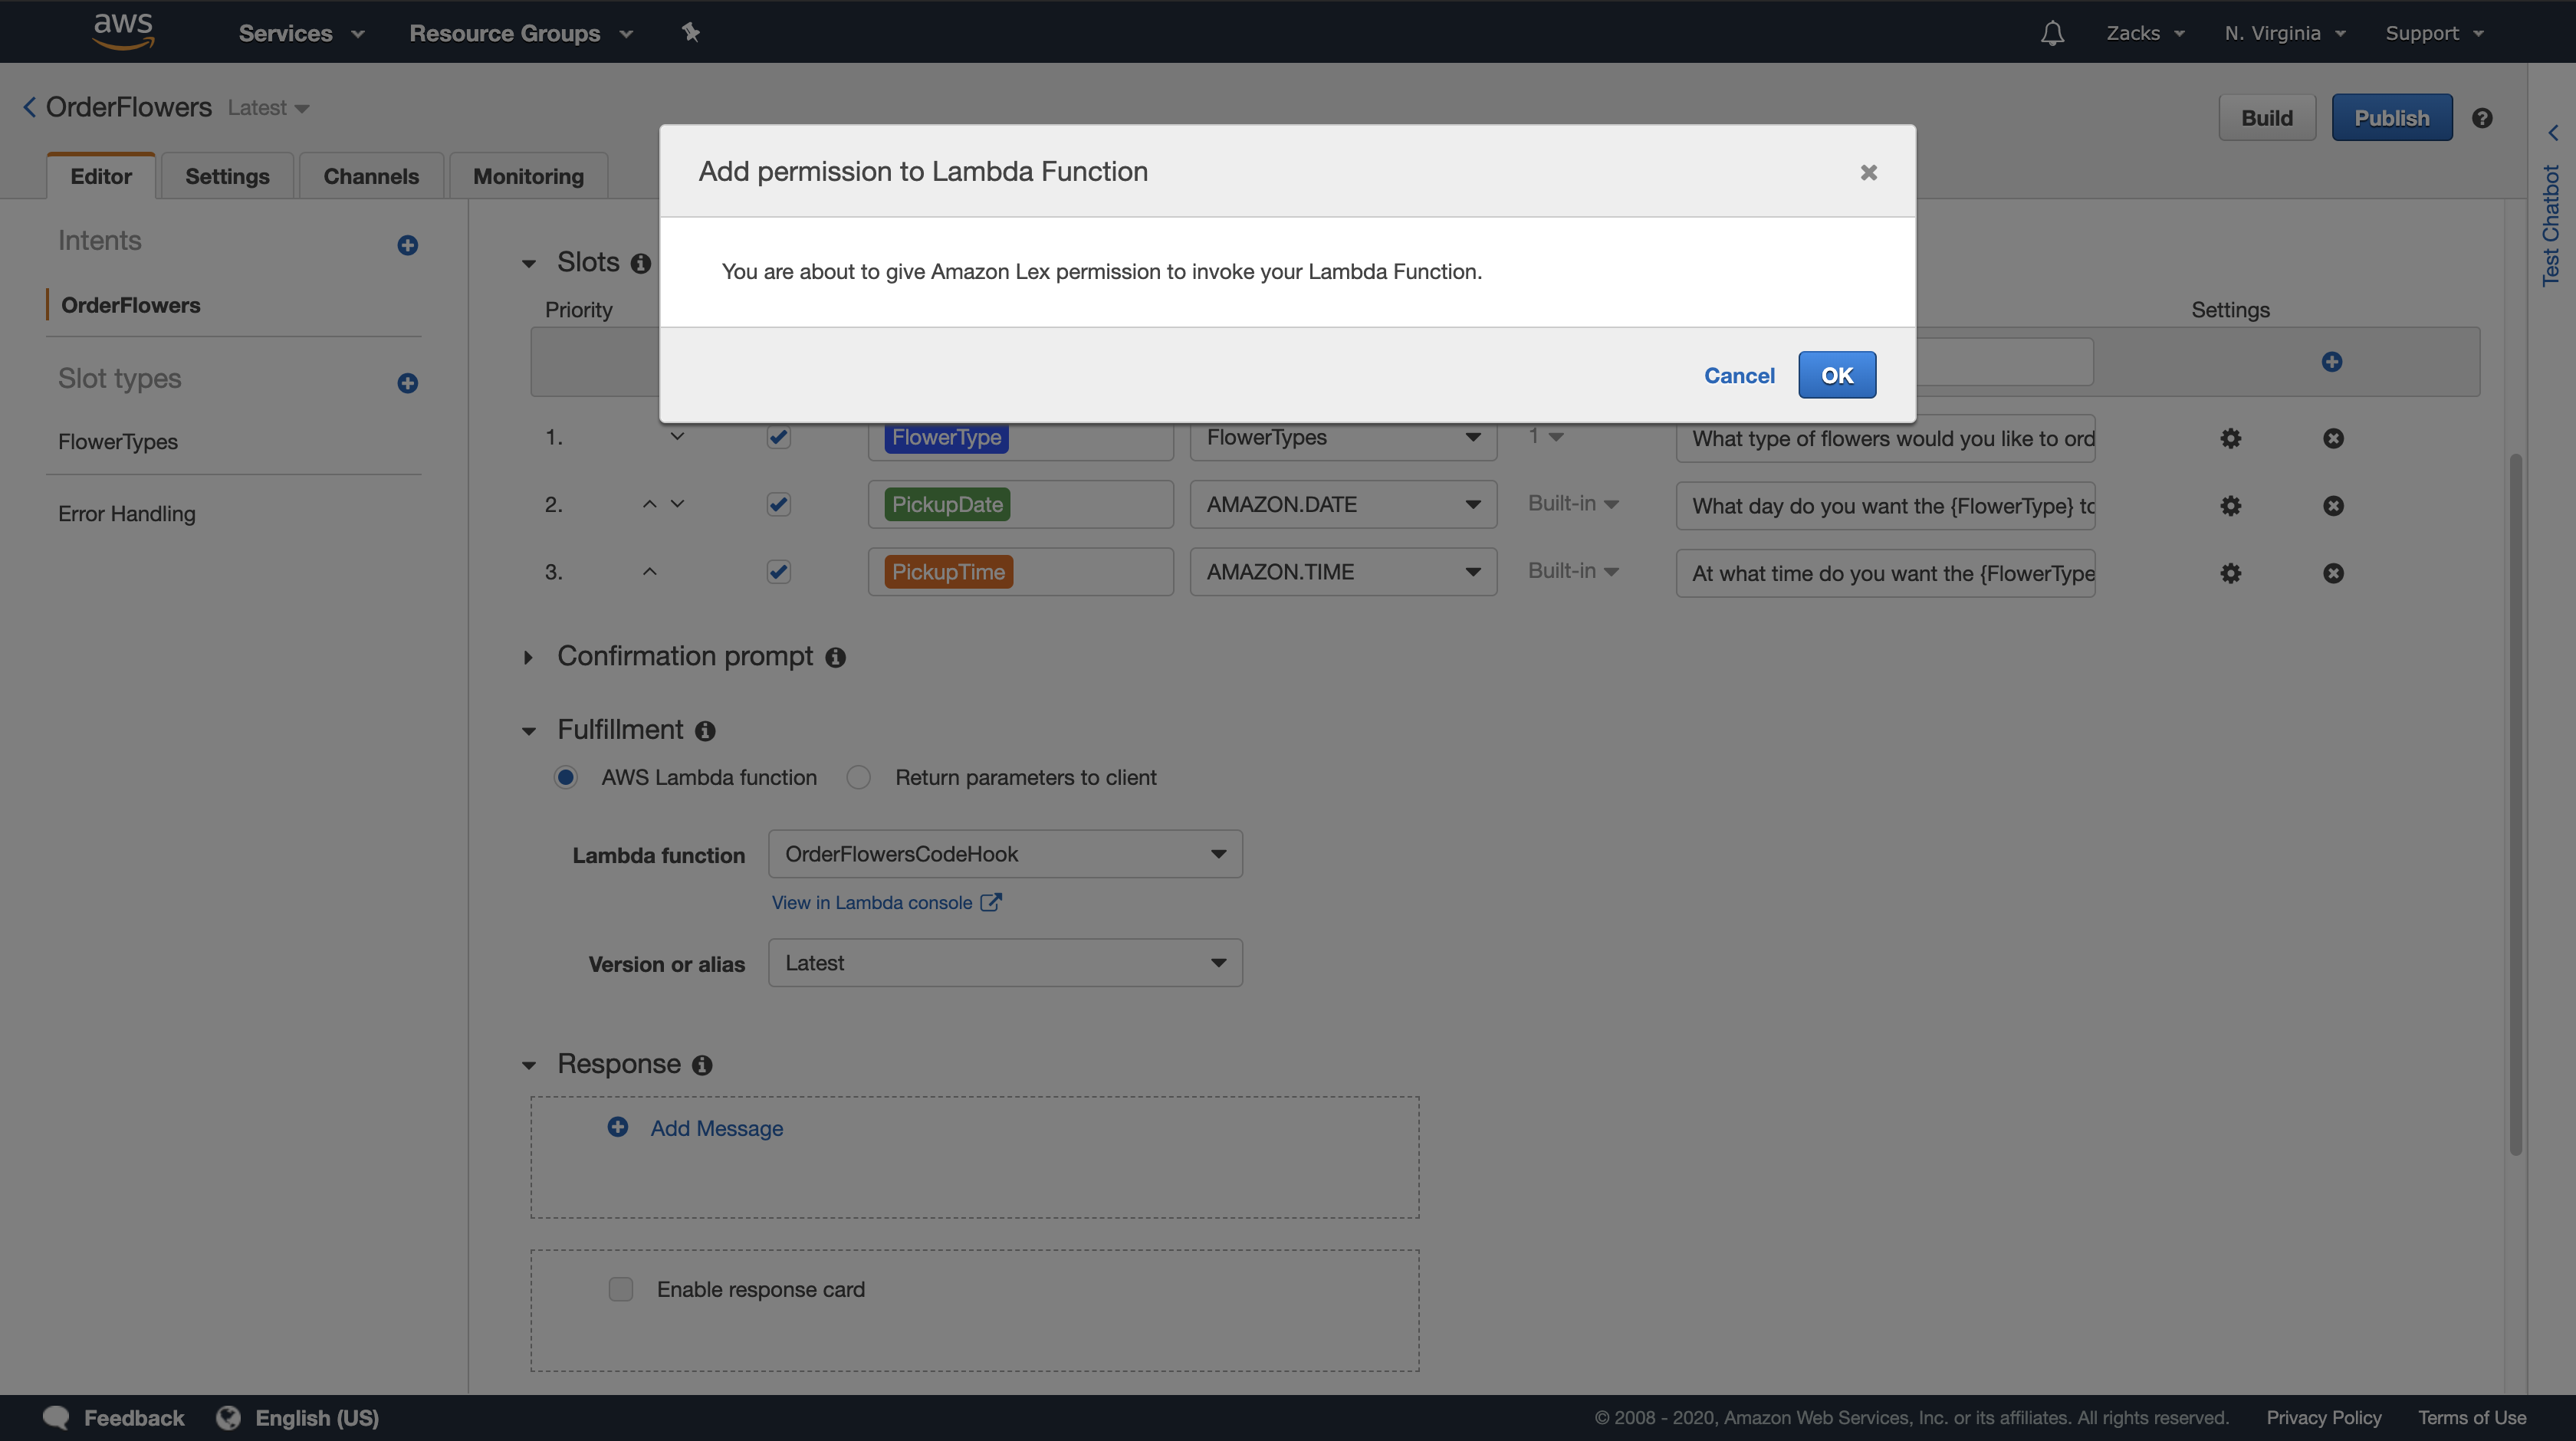Enable response card checkbox
2576x1441 pixels.
[x=621, y=1289]
